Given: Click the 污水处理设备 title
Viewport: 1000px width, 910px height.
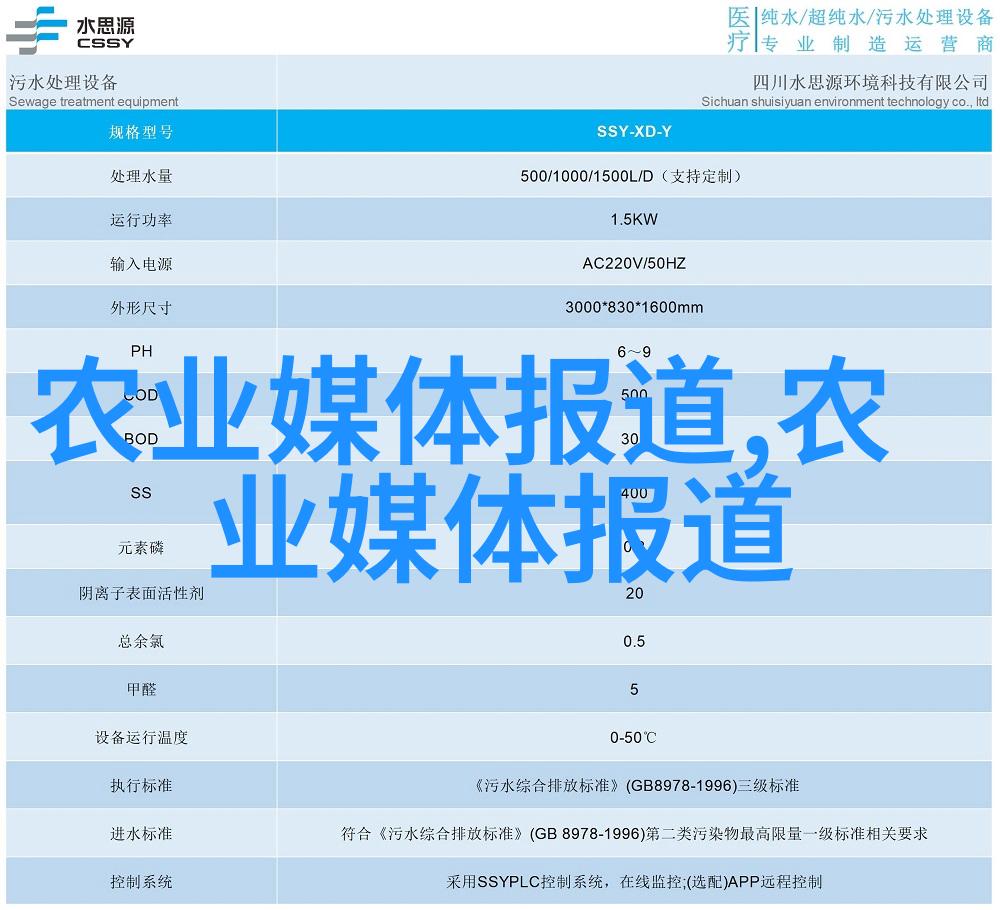Looking at the screenshot, I should [x=63, y=83].
